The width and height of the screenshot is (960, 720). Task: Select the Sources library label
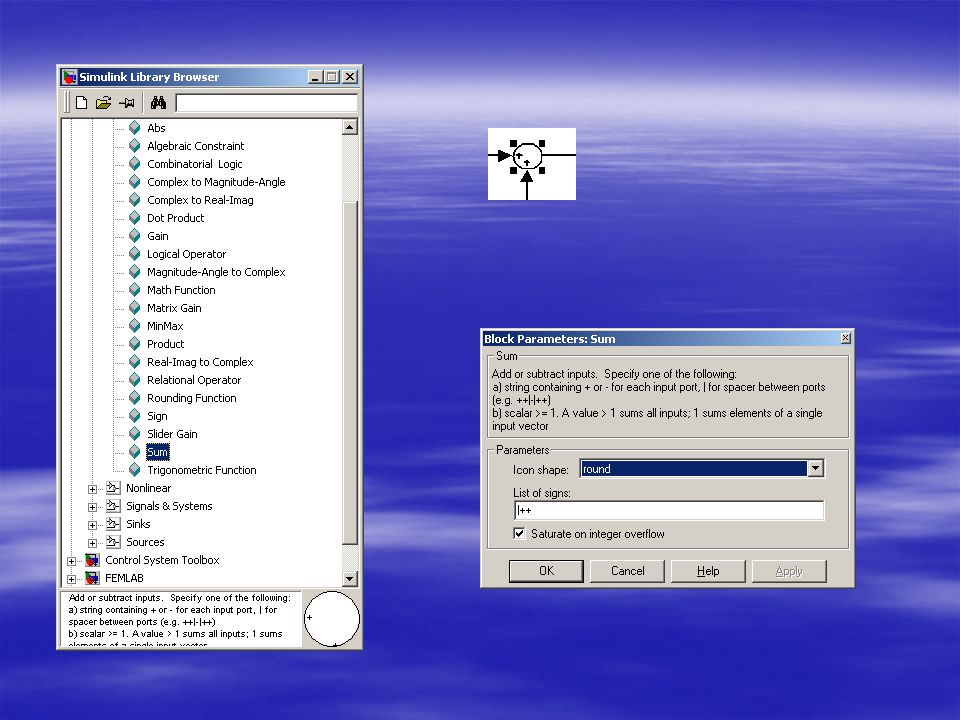point(145,542)
